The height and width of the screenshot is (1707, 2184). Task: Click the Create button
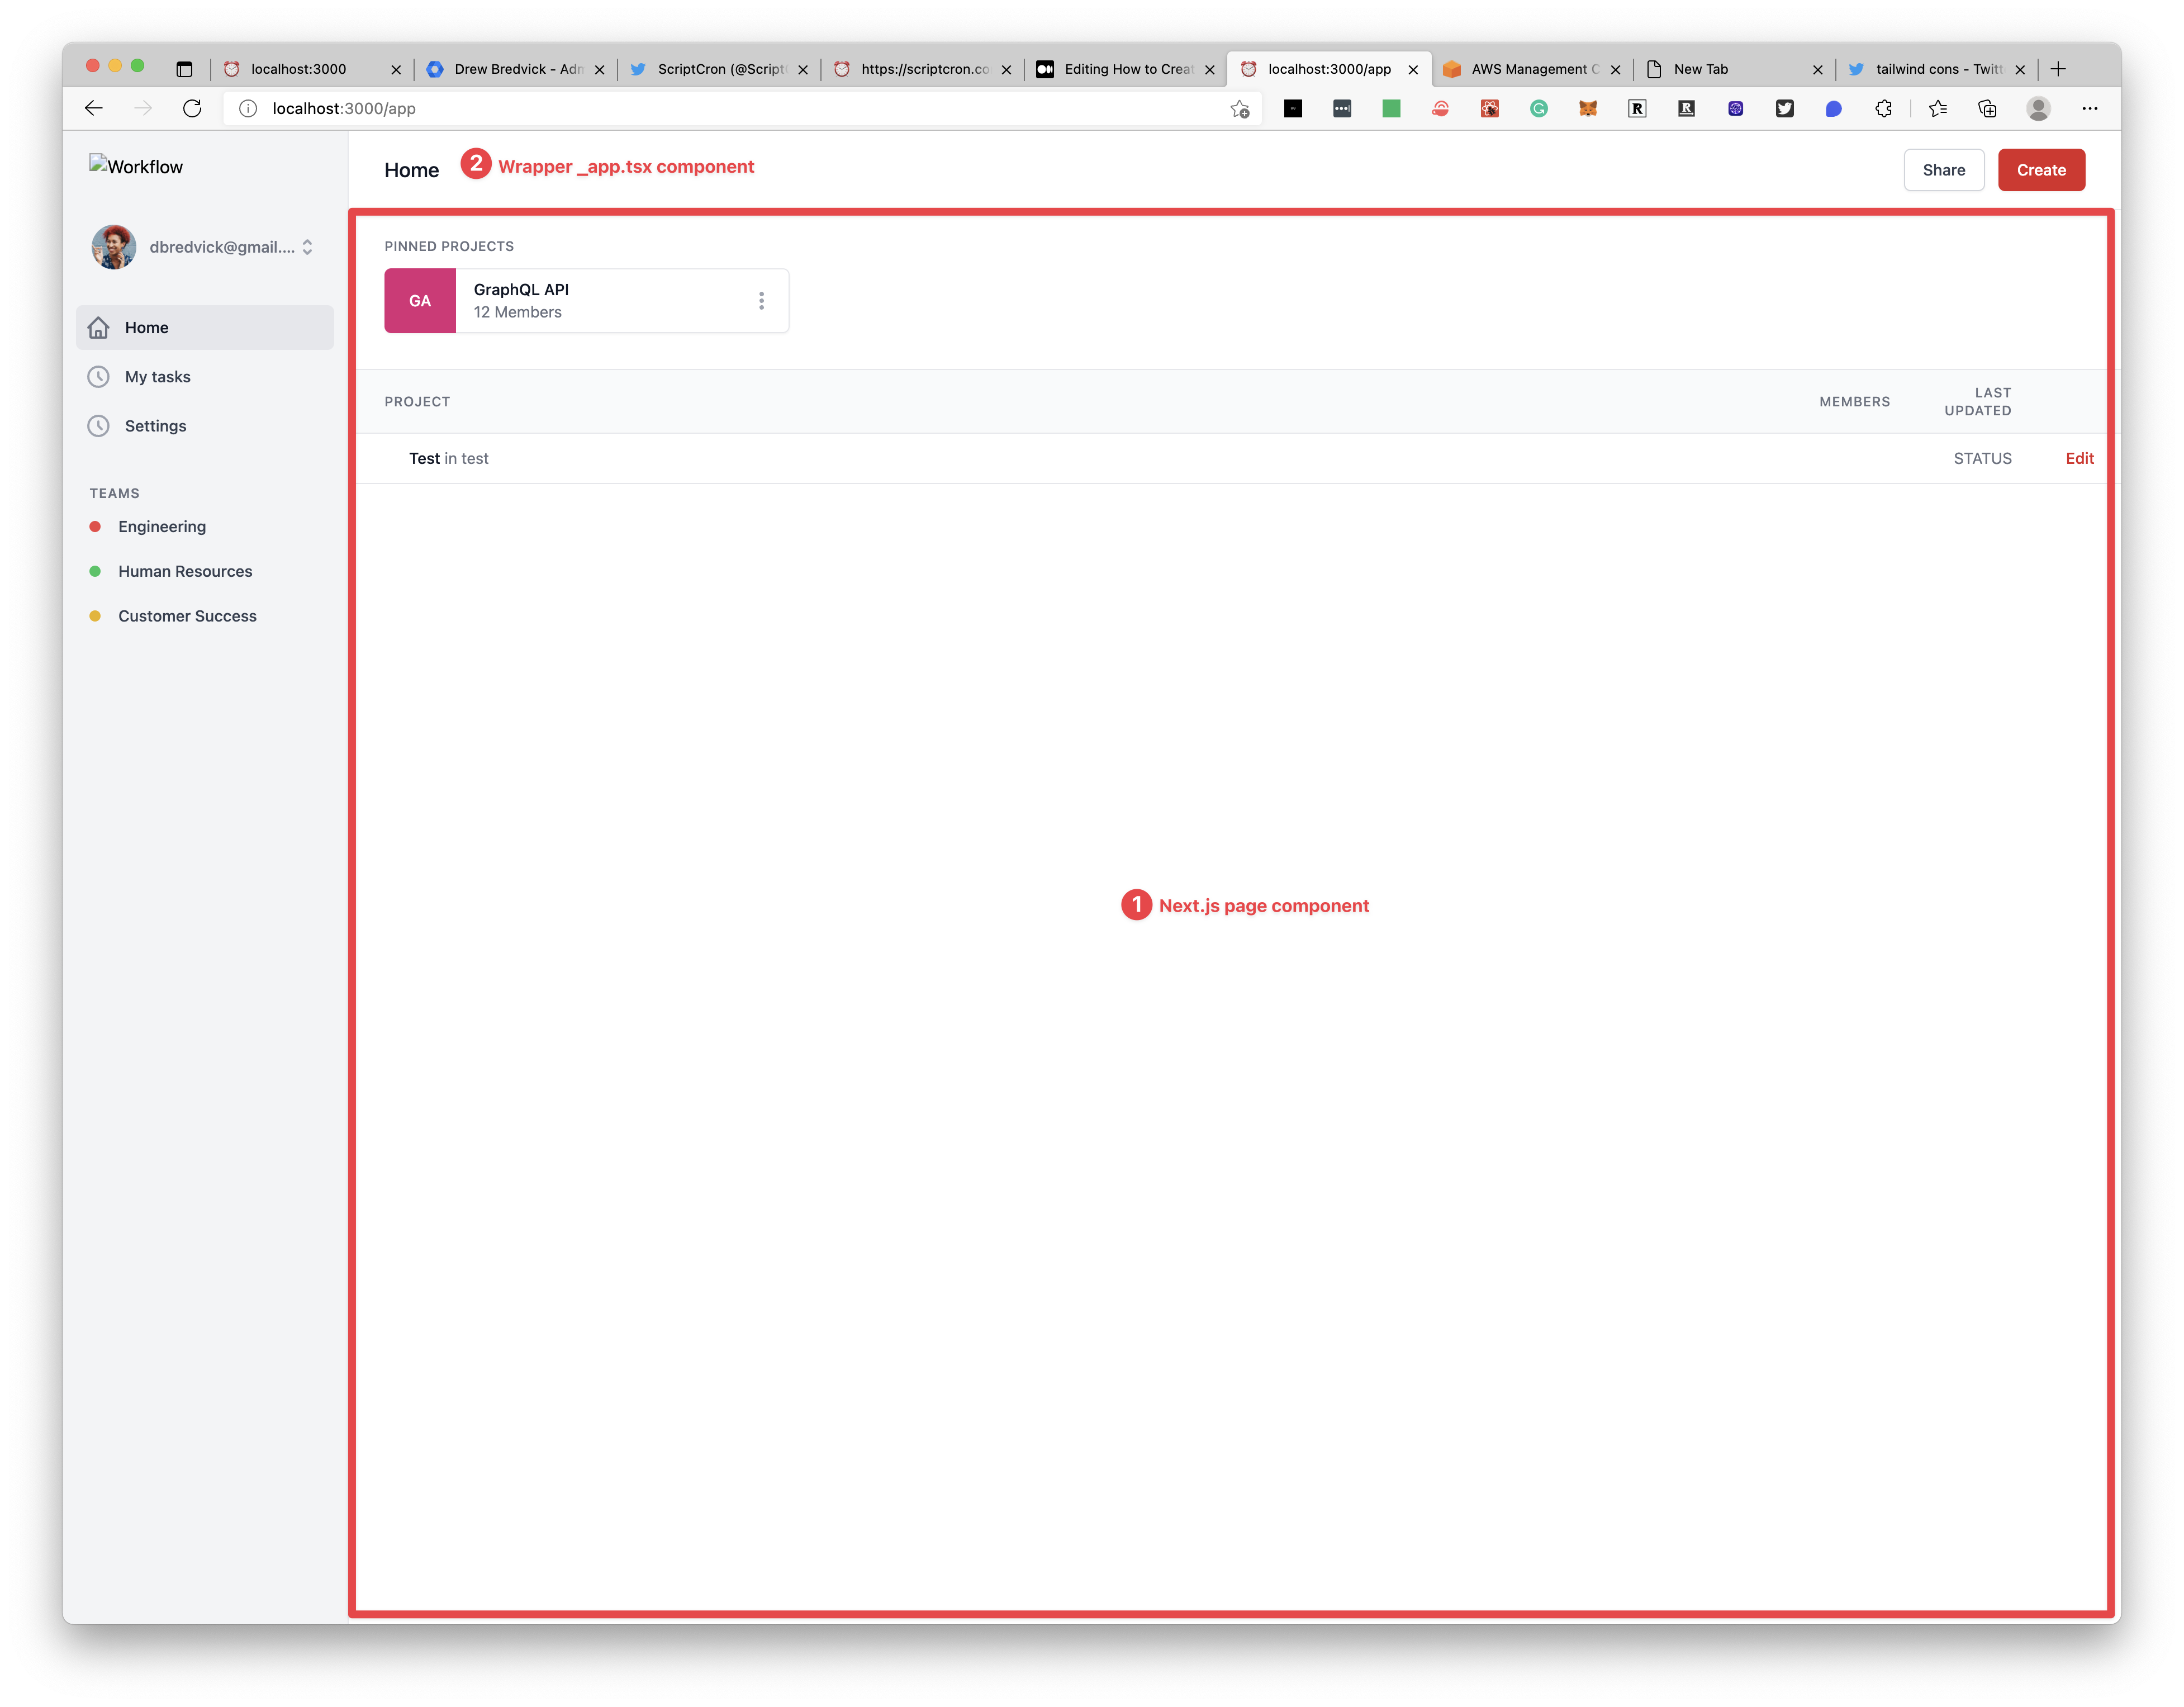pos(2042,168)
